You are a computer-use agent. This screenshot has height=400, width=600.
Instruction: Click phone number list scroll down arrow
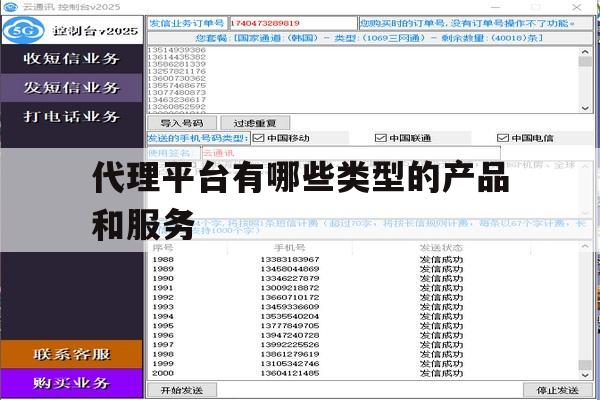point(585,108)
